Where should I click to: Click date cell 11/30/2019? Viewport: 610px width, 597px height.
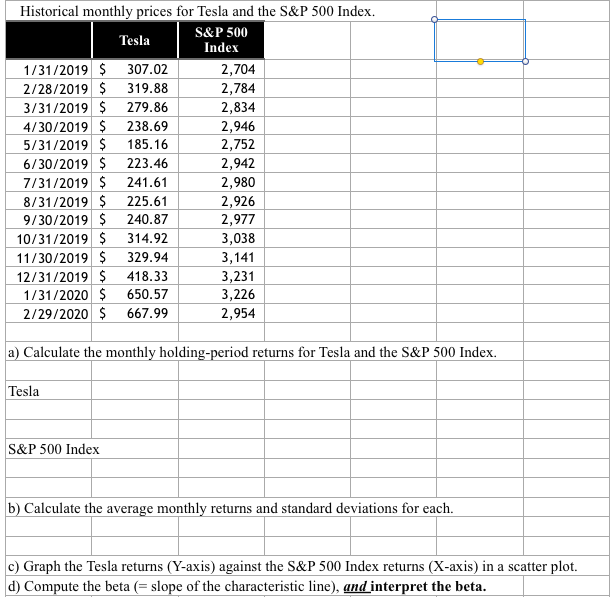coord(49,257)
